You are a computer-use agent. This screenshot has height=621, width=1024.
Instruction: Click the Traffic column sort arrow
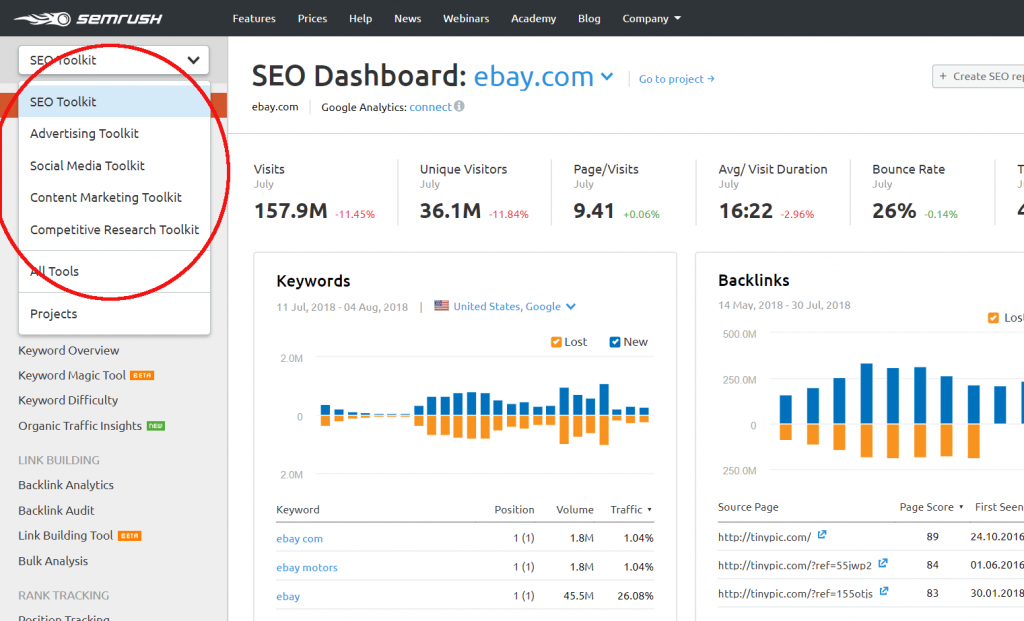[651, 509]
